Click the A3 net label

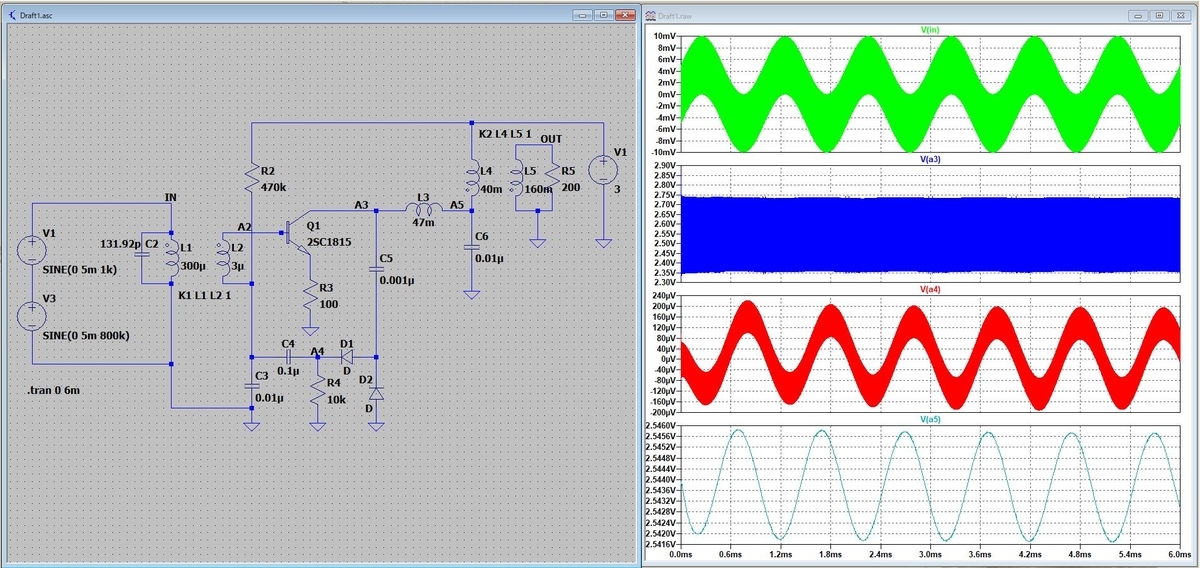362,205
